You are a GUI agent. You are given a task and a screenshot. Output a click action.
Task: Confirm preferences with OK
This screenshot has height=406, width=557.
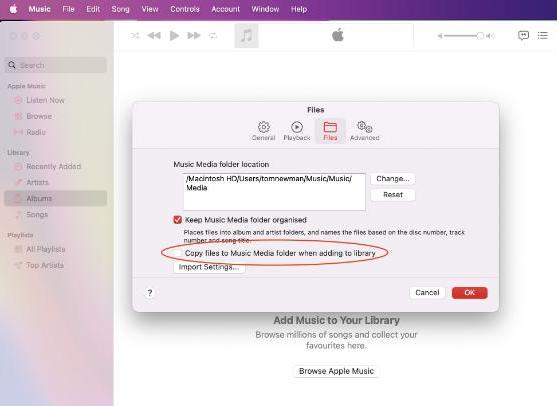tap(470, 293)
